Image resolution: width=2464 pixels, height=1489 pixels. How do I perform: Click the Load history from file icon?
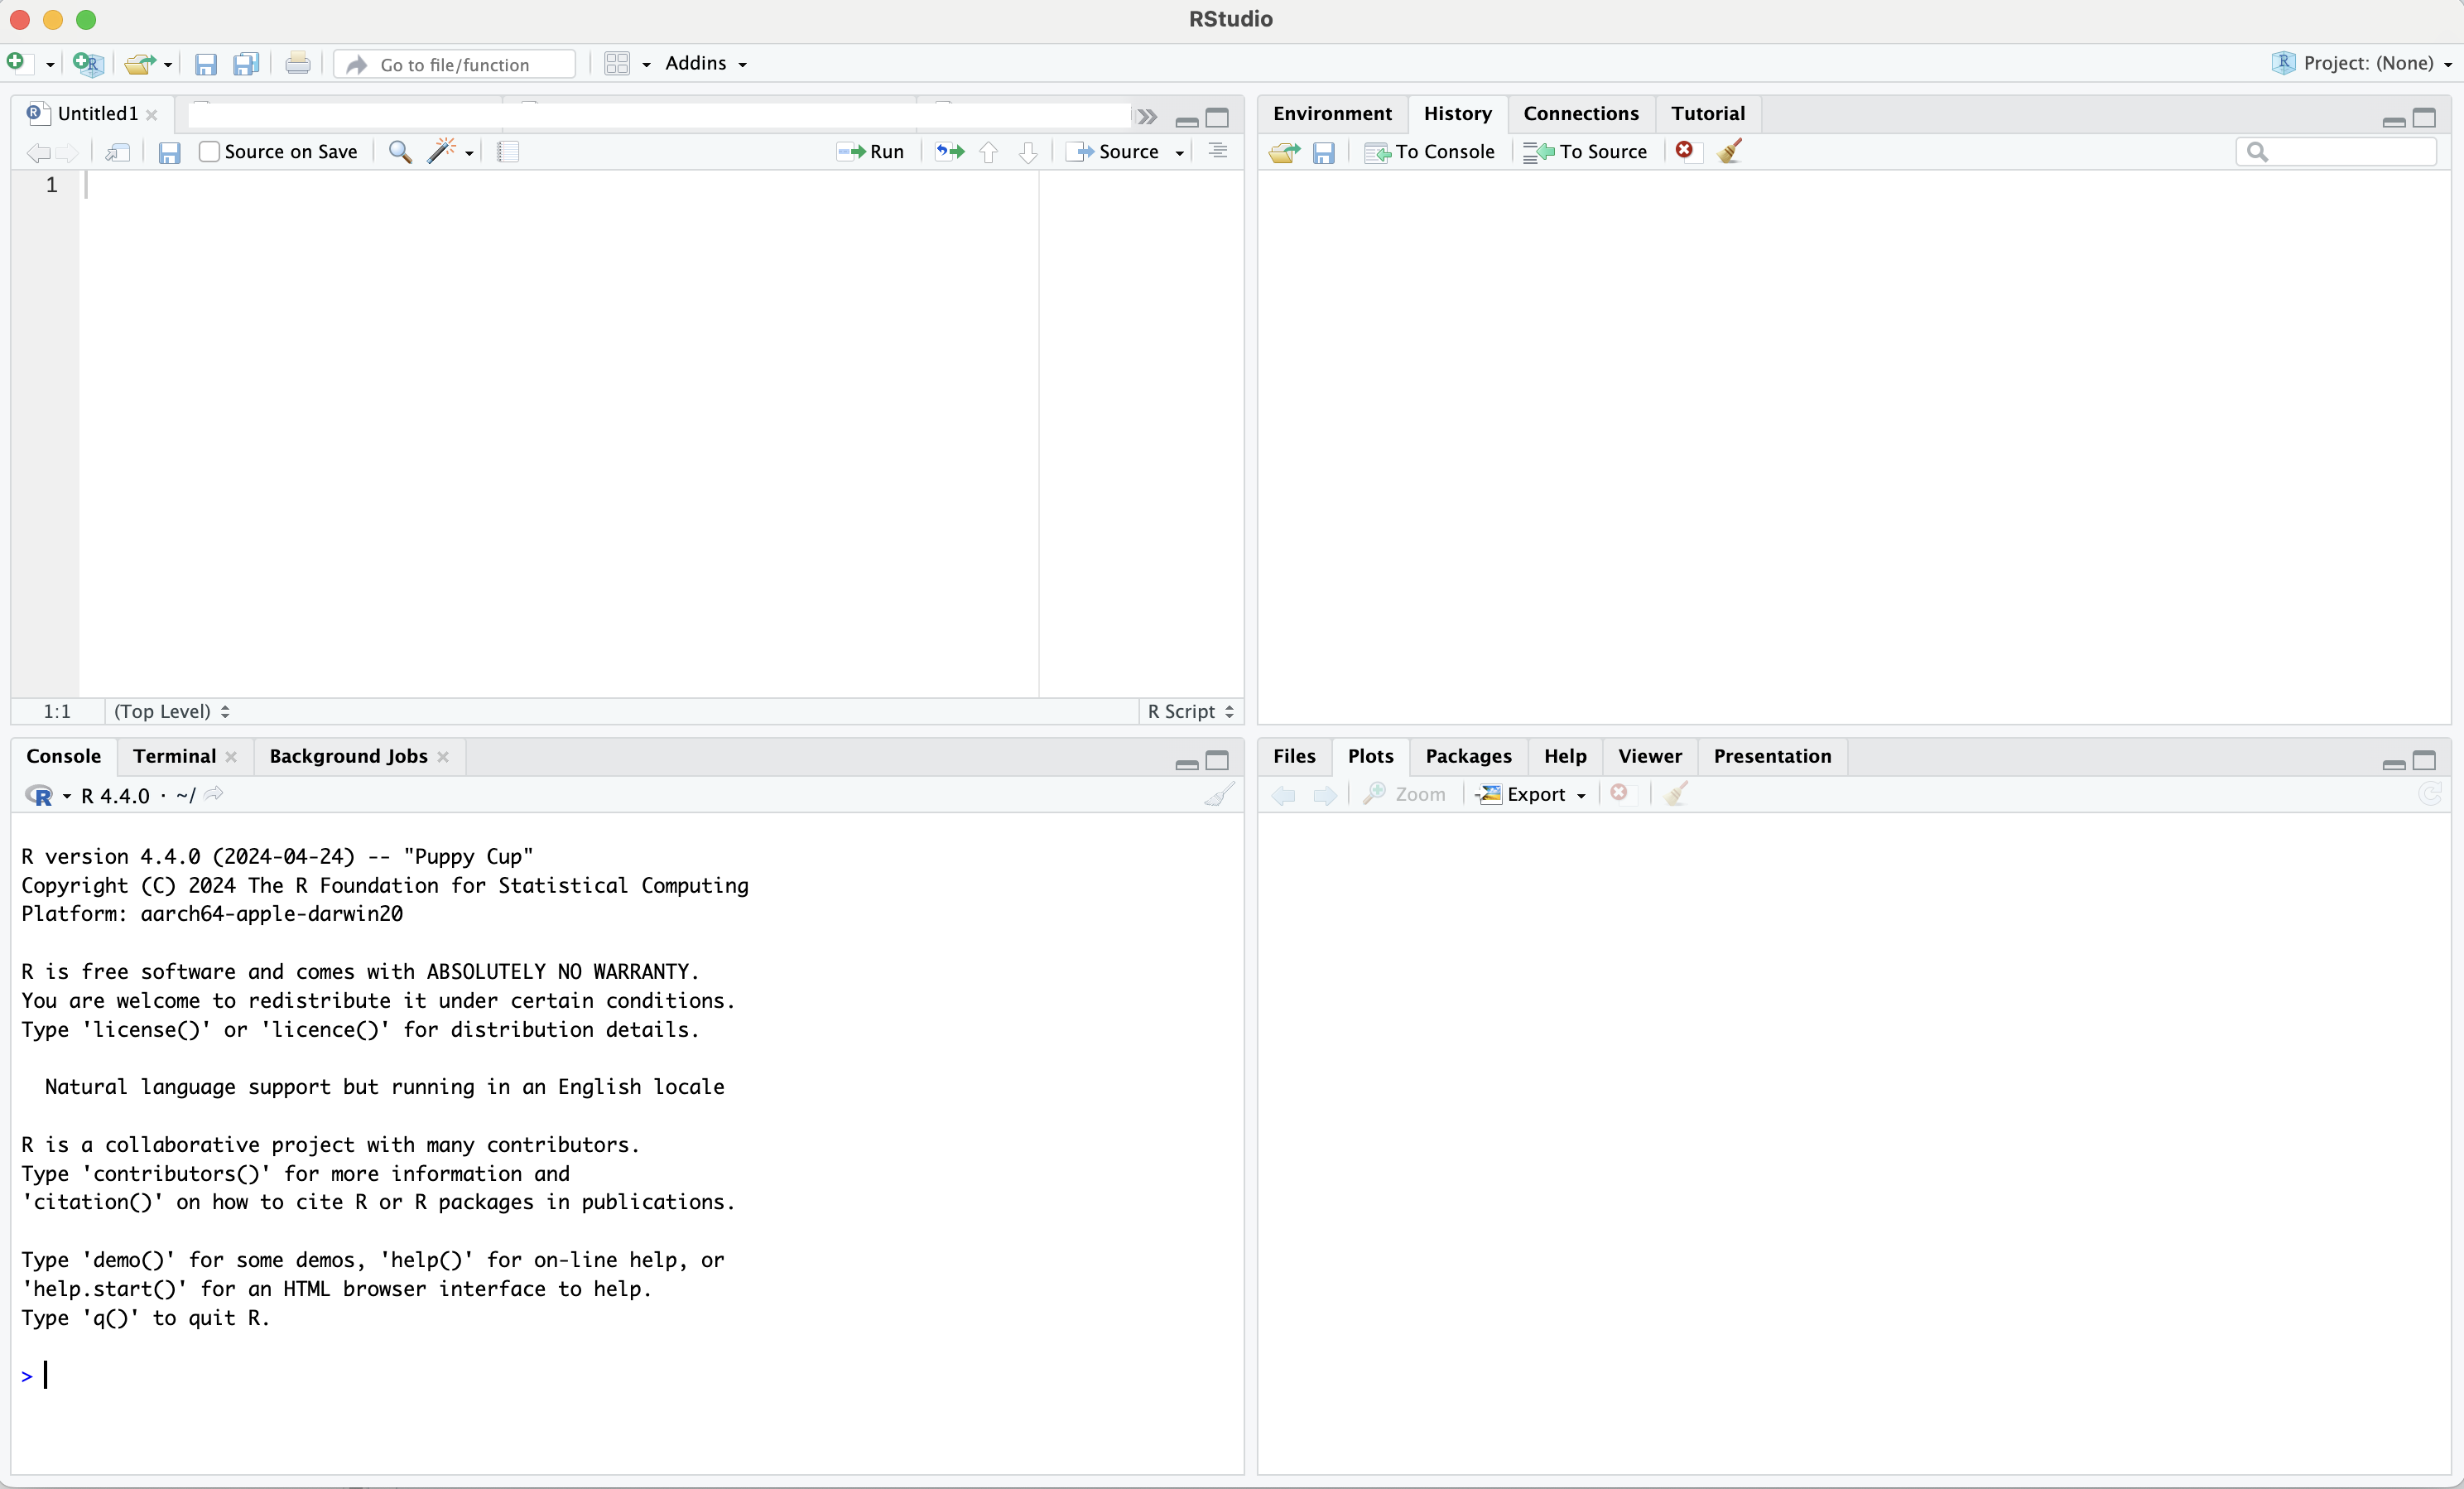1285,152
